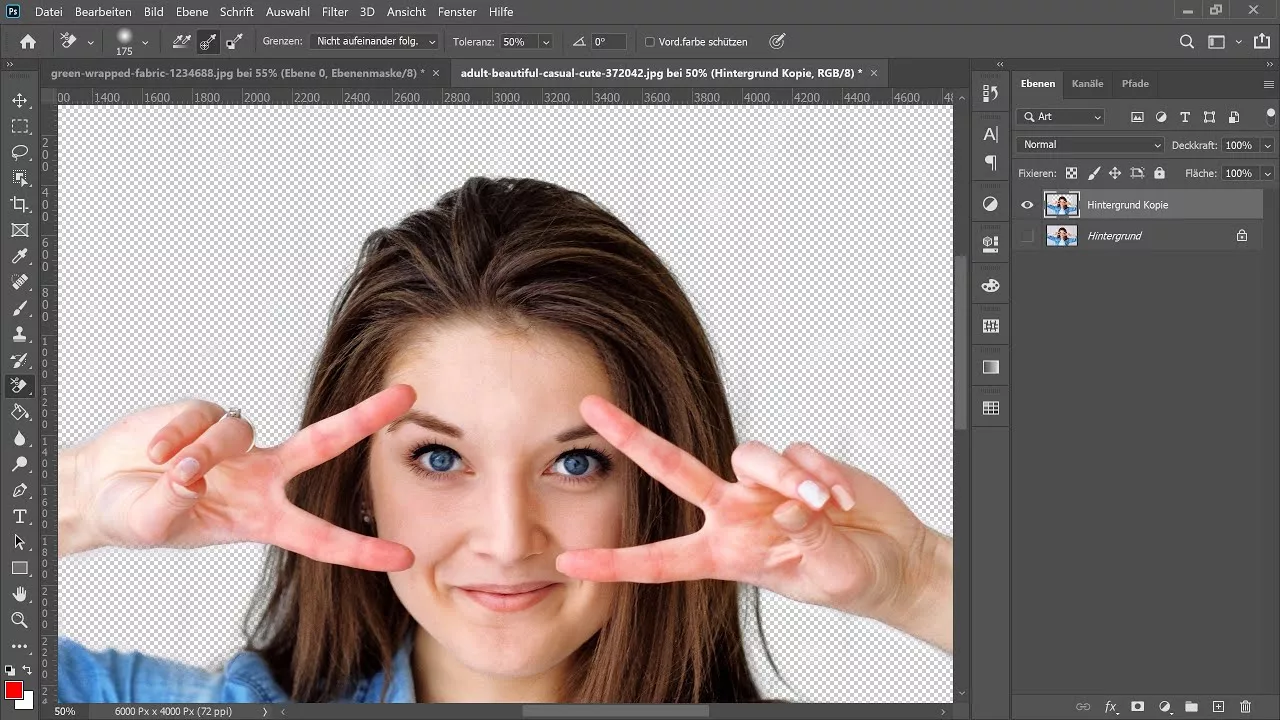The height and width of the screenshot is (720, 1280).
Task: Select the Move tool
Action: [x=20, y=100]
